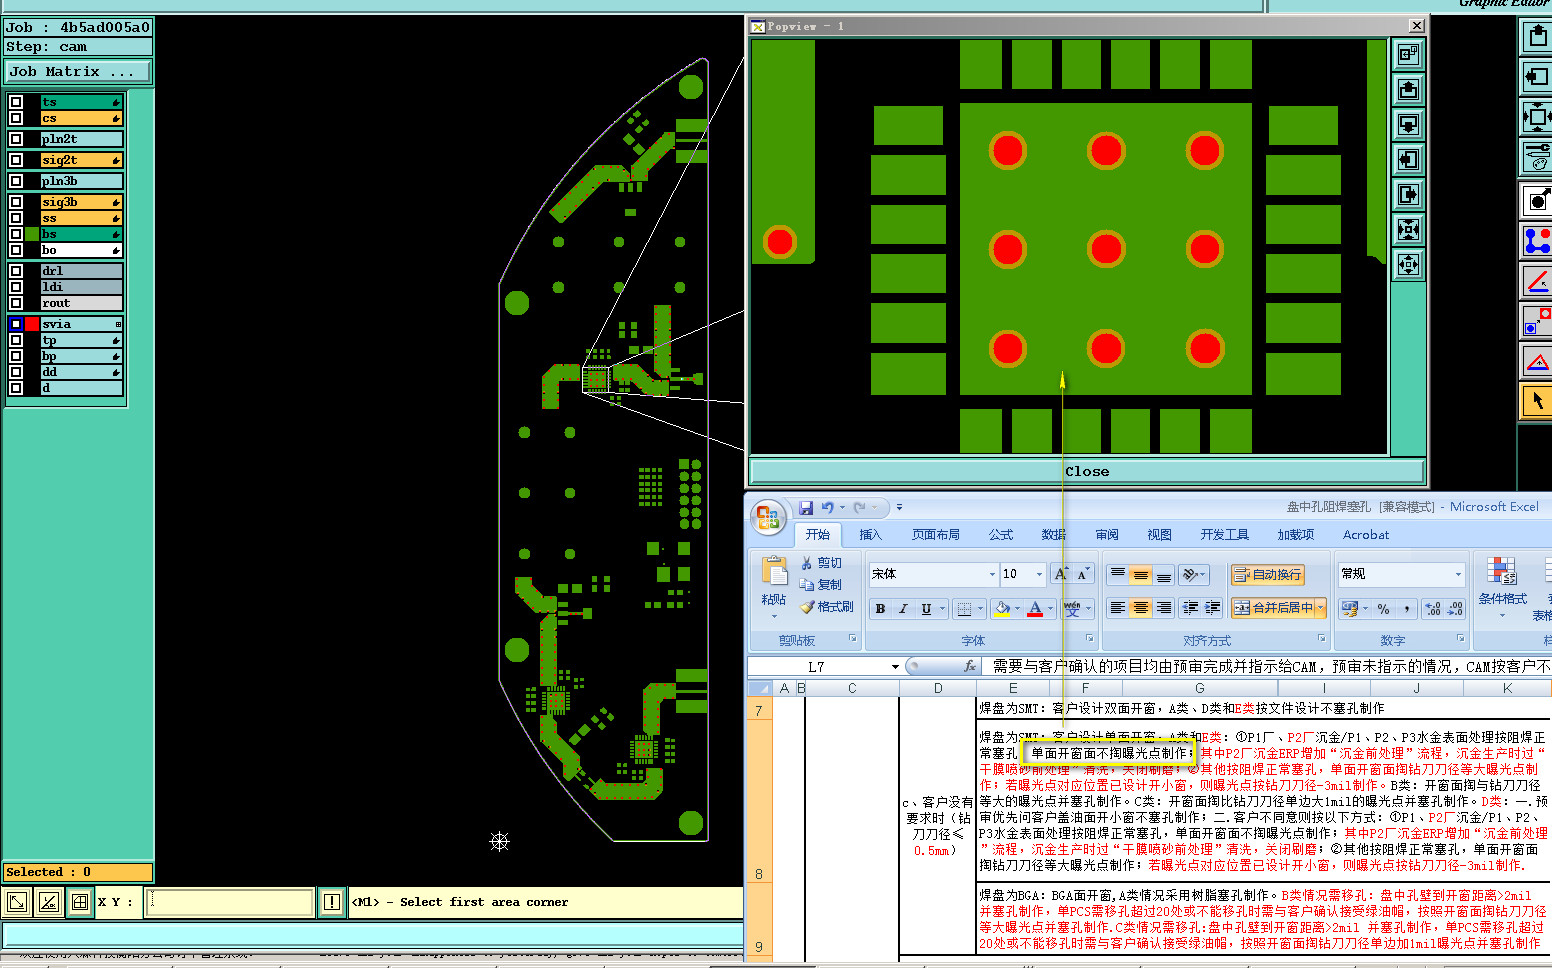Select the feature highlight tool icon
1552x968 pixels.
(1536, 201)
